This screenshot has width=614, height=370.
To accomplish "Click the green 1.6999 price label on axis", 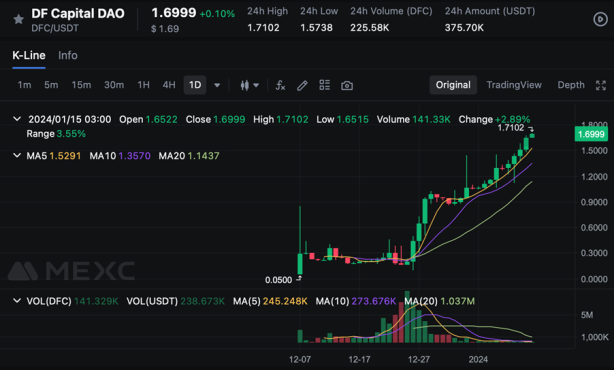I will (x=591, y=134).
